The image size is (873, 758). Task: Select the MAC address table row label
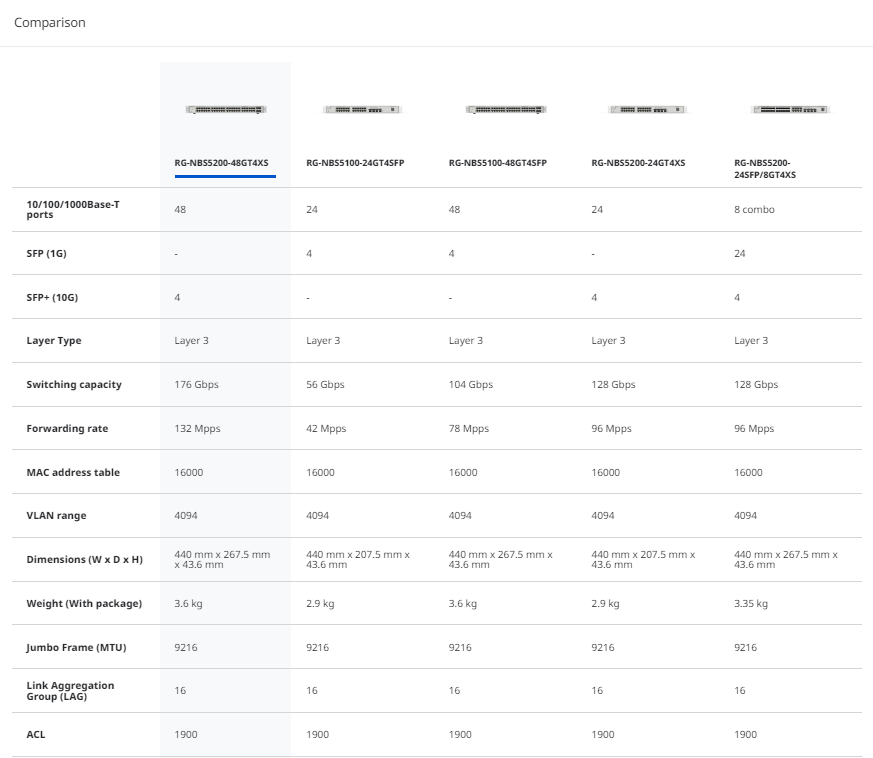click(x=73, y=473)
